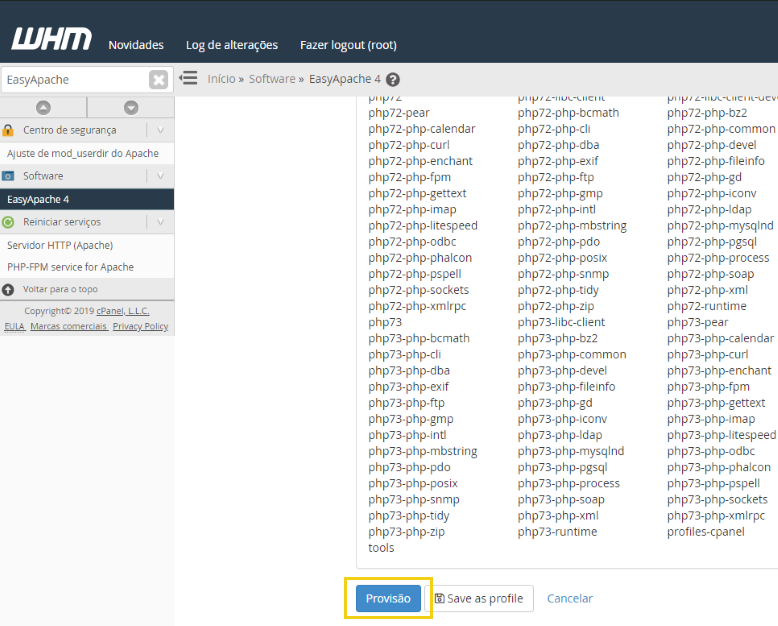This screenshot has width=778, height=626.
Task: Open Centro de segurança section
Action: click(x=69, y=130)
